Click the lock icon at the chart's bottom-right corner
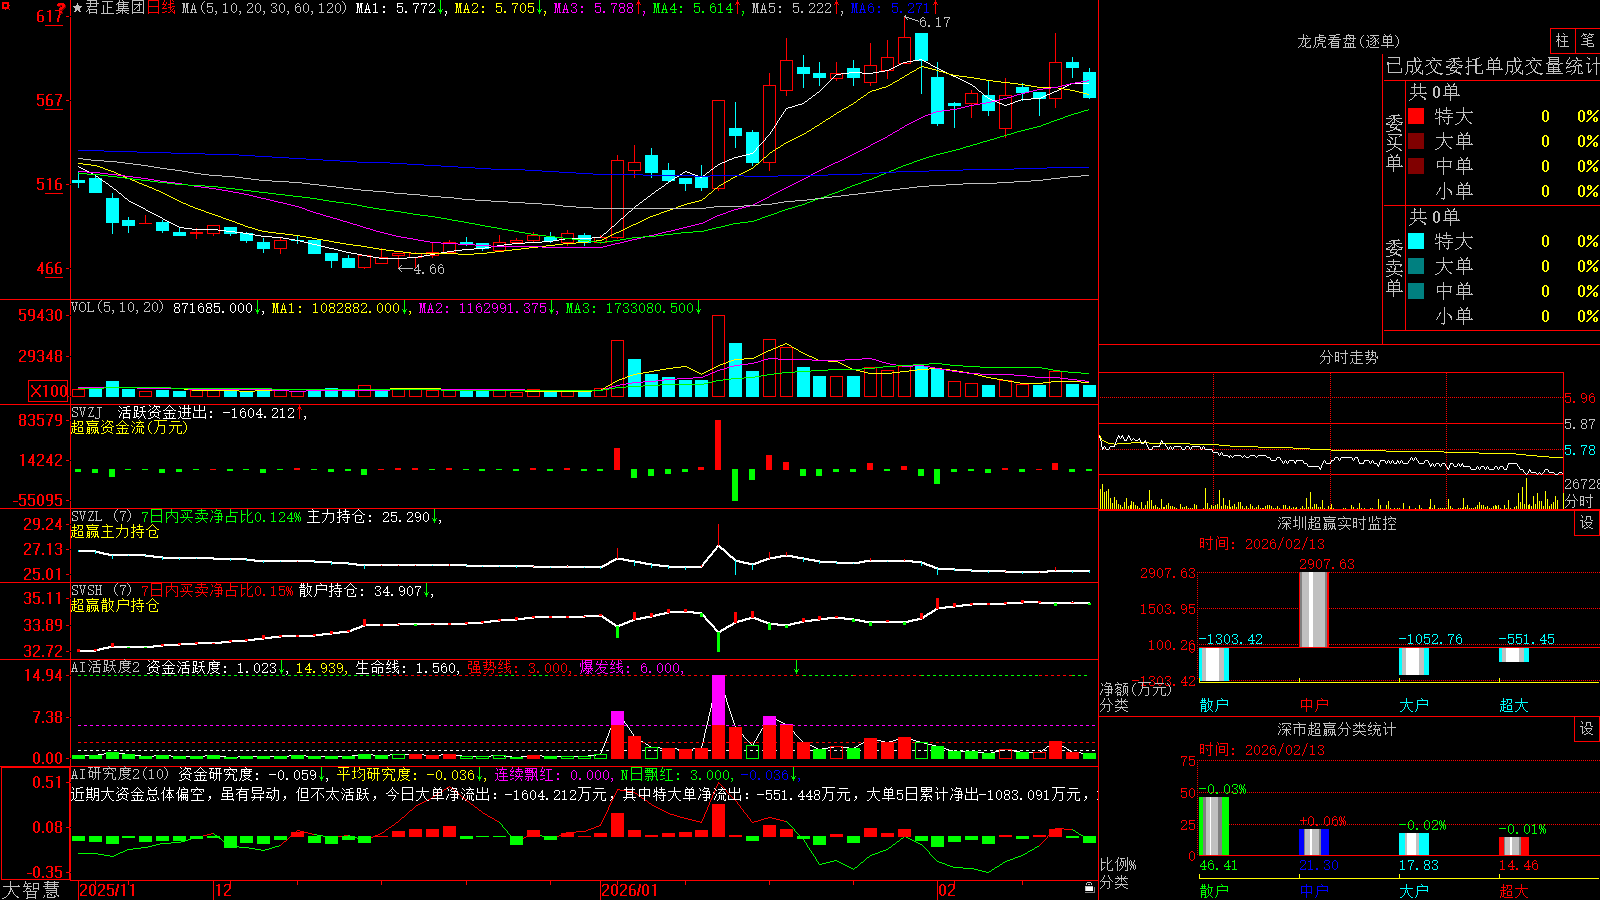1600x900 pixels. (1089, 888)
